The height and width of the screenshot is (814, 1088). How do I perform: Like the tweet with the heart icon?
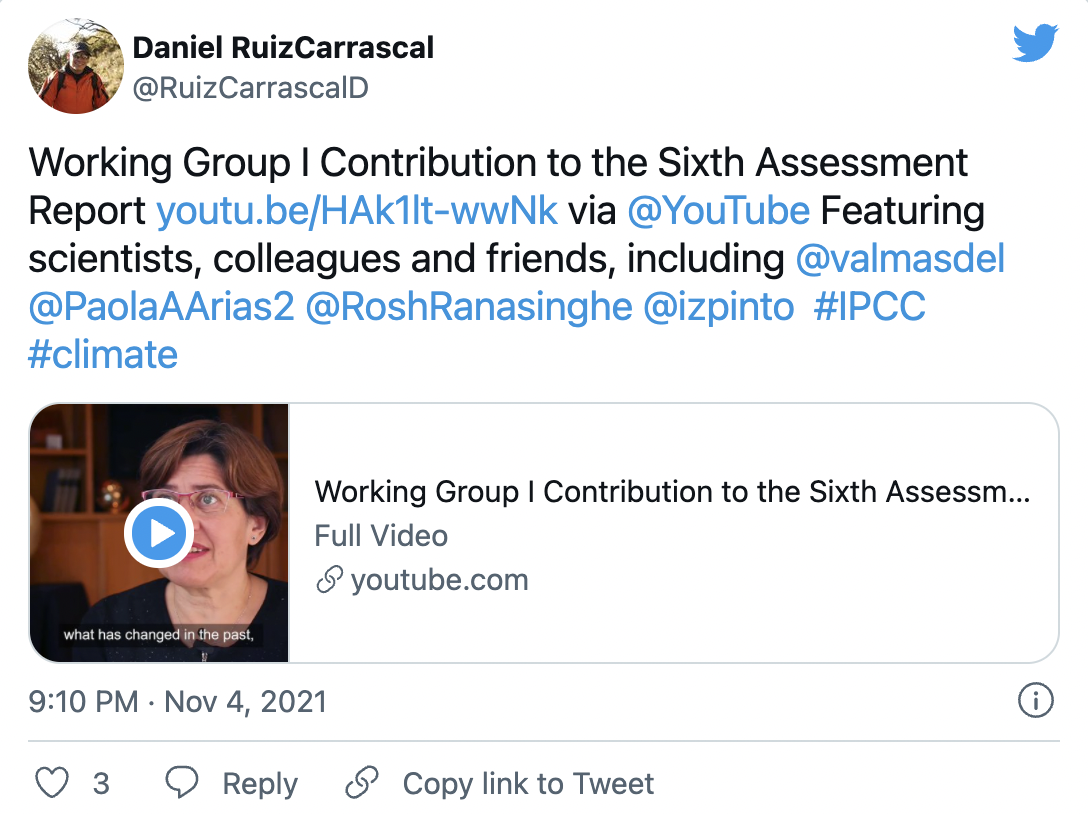coord(52,783)
